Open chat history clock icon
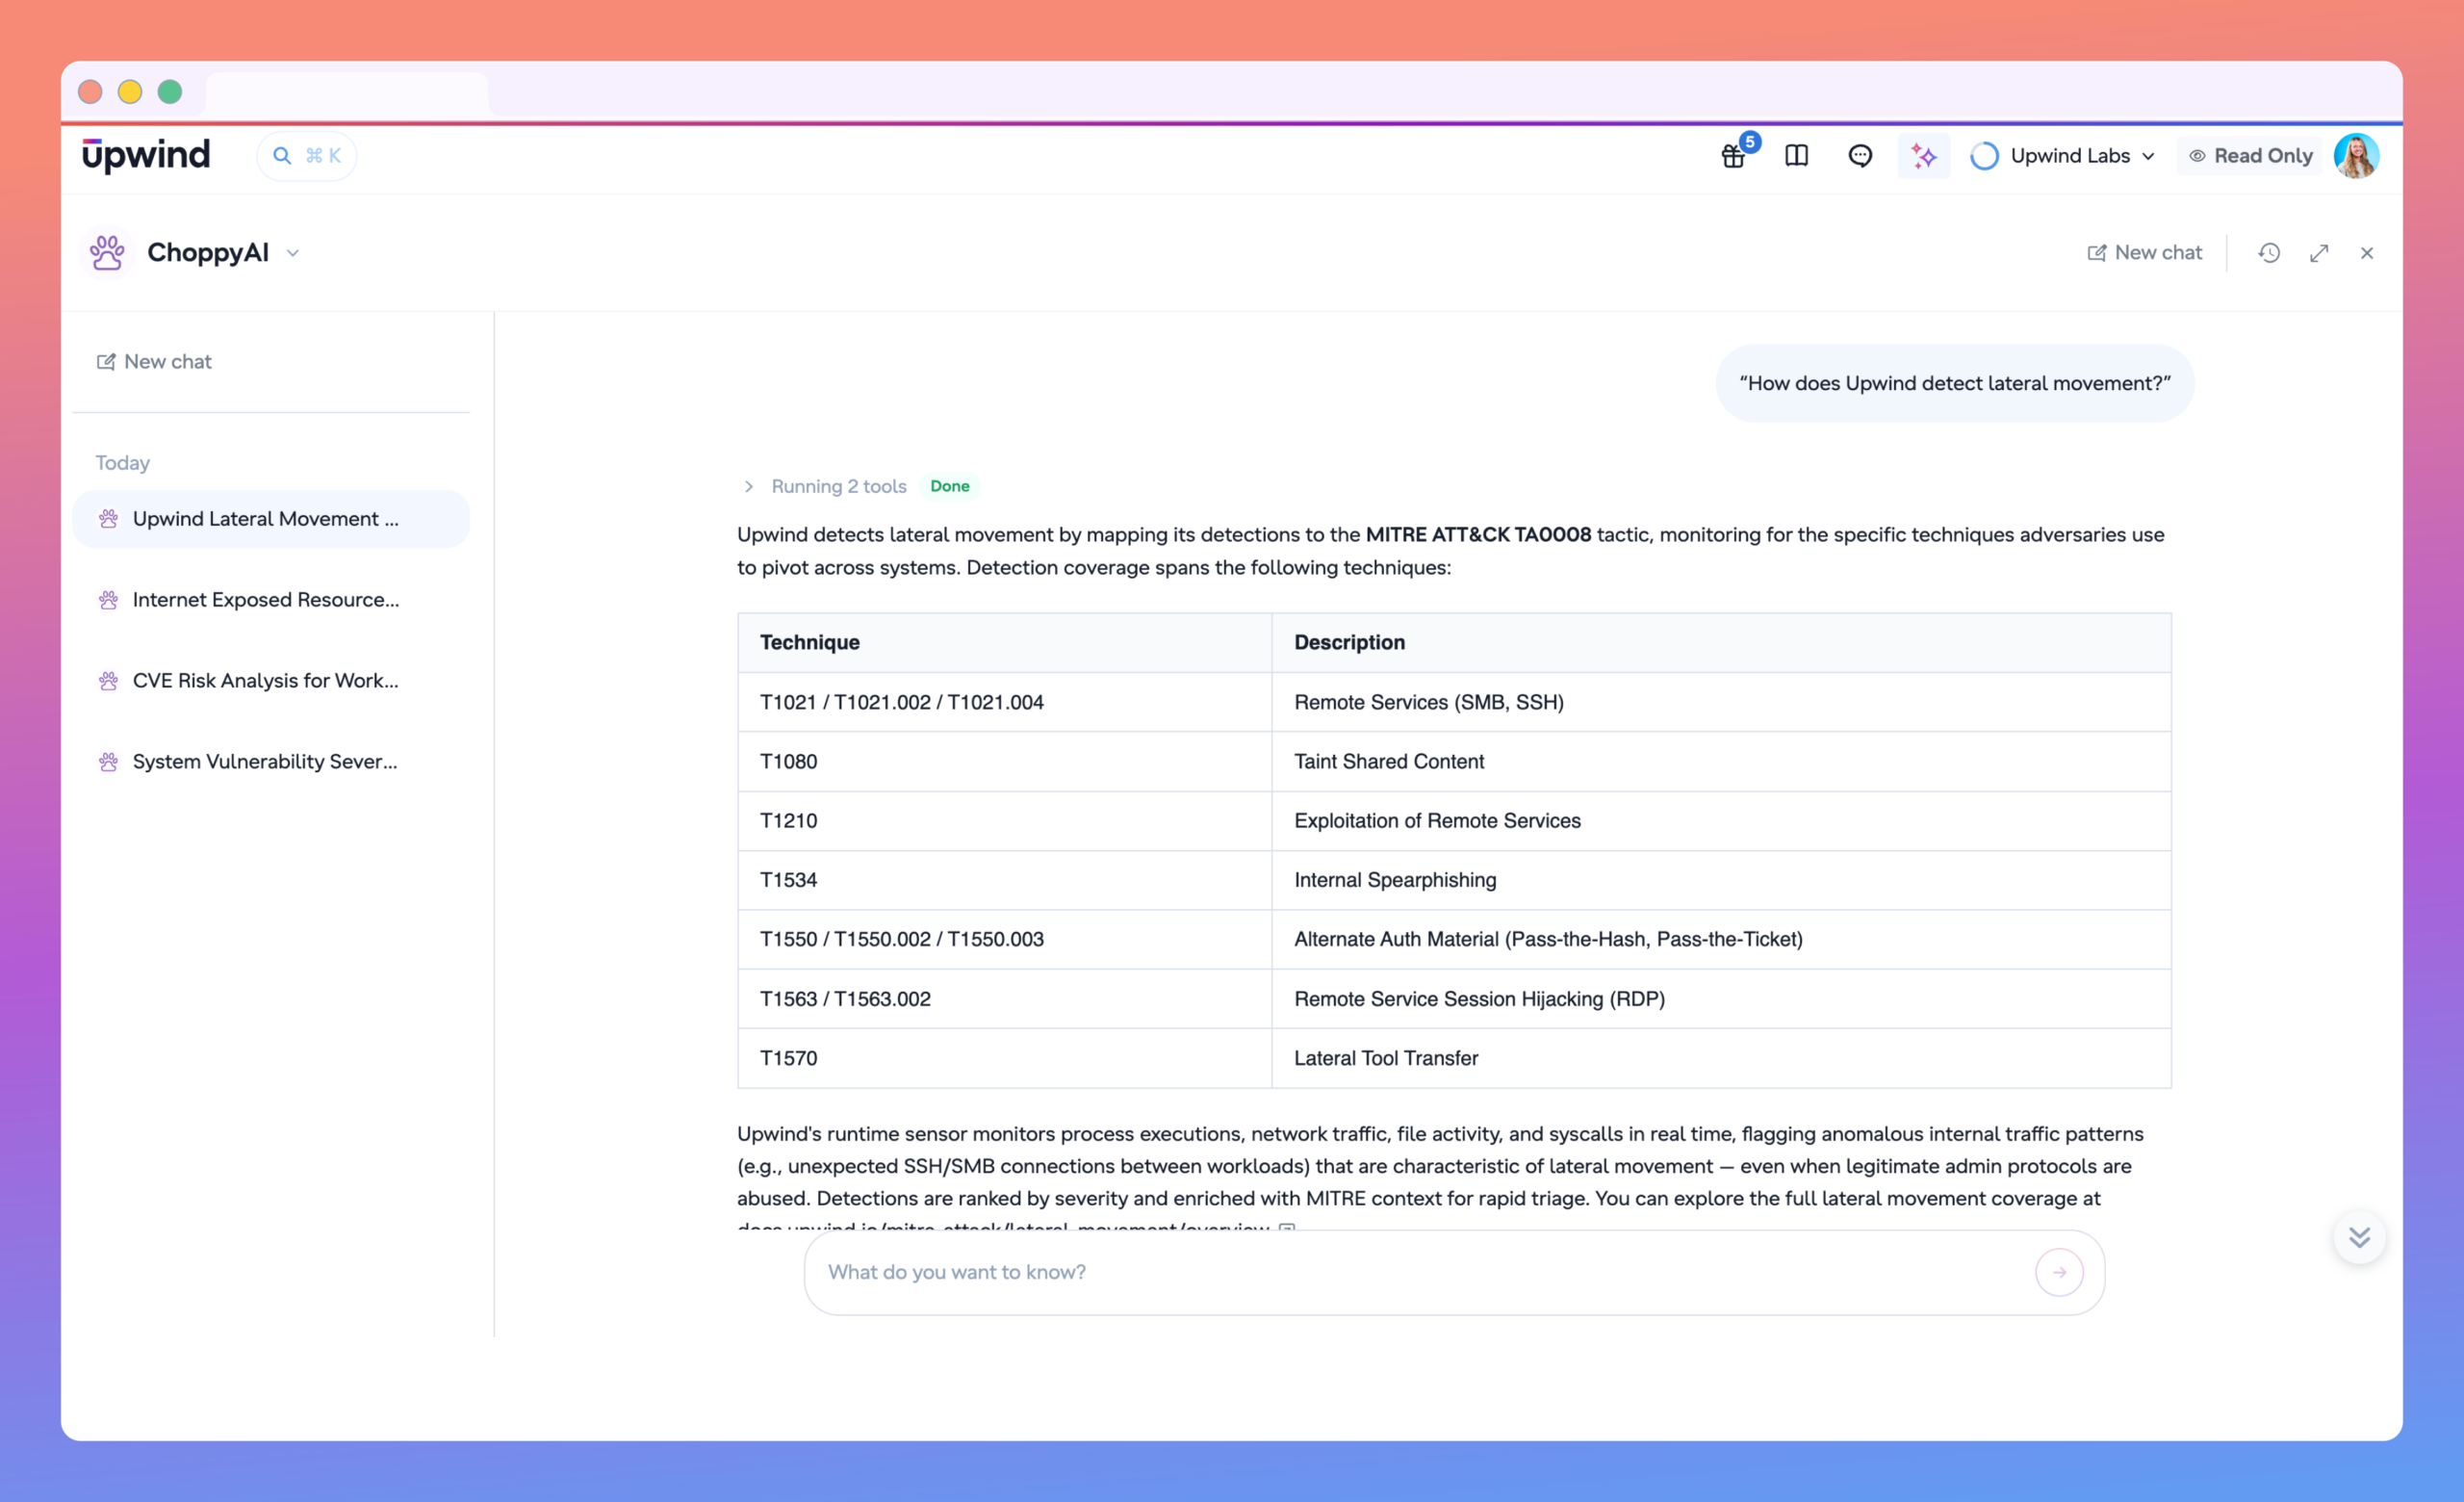The width and height of the screenshot is (2464, 1502). 2269,253
